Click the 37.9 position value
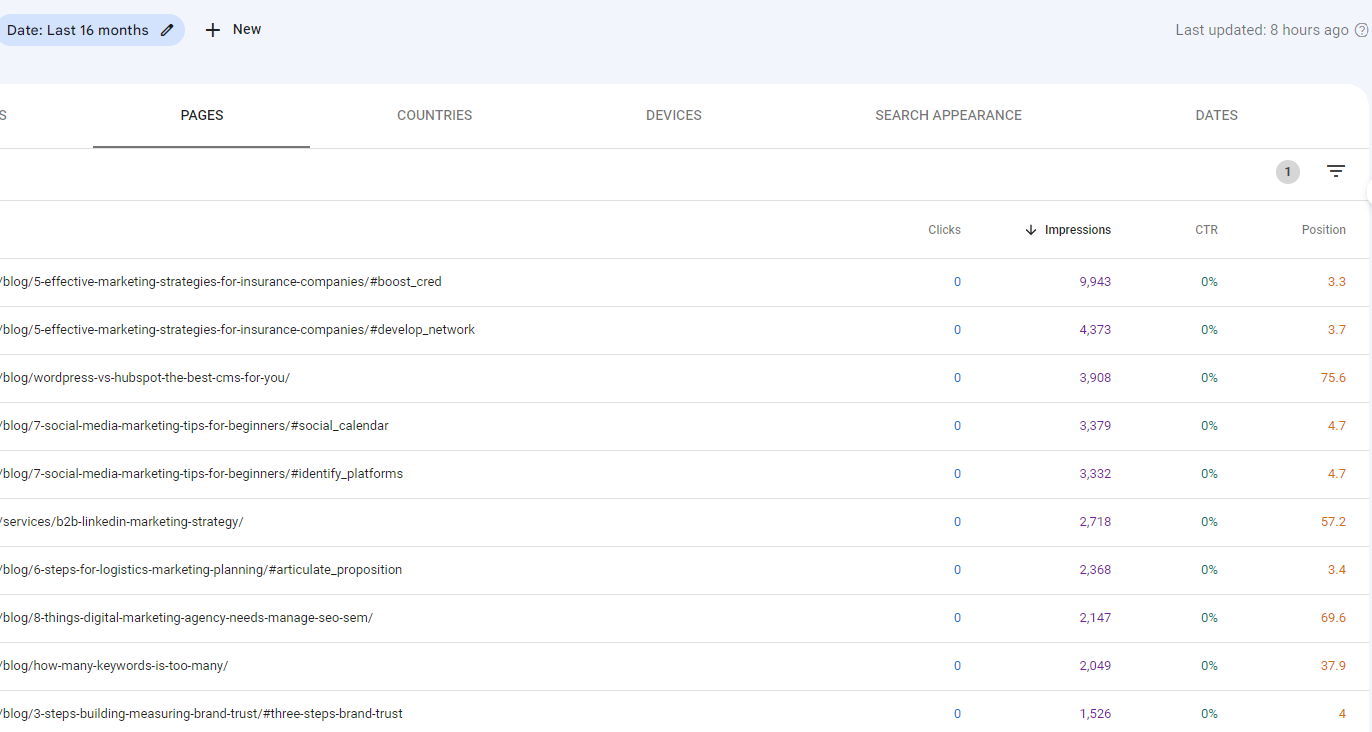The width and height of the screenshot is (1372, 732). click(x=1333, y=666)
